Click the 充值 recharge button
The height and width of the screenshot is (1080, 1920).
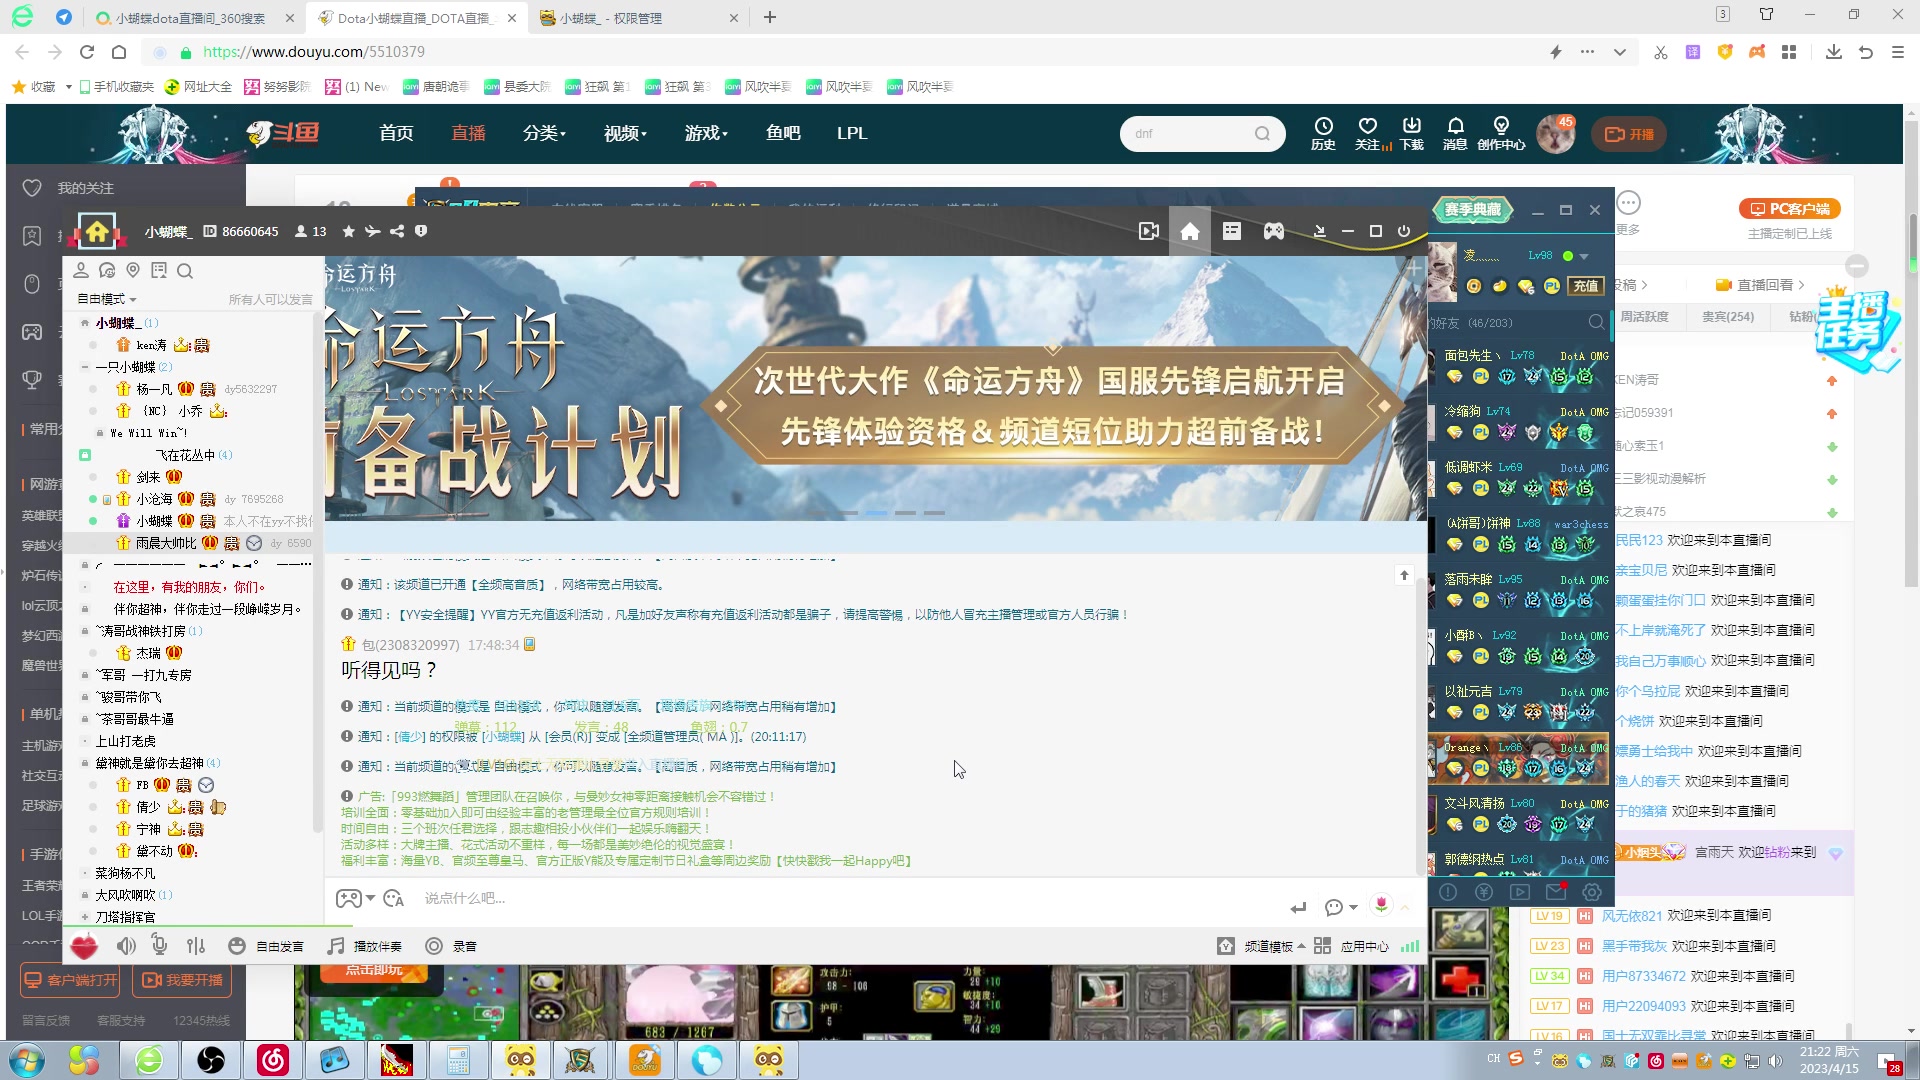tap(1586, 286)
